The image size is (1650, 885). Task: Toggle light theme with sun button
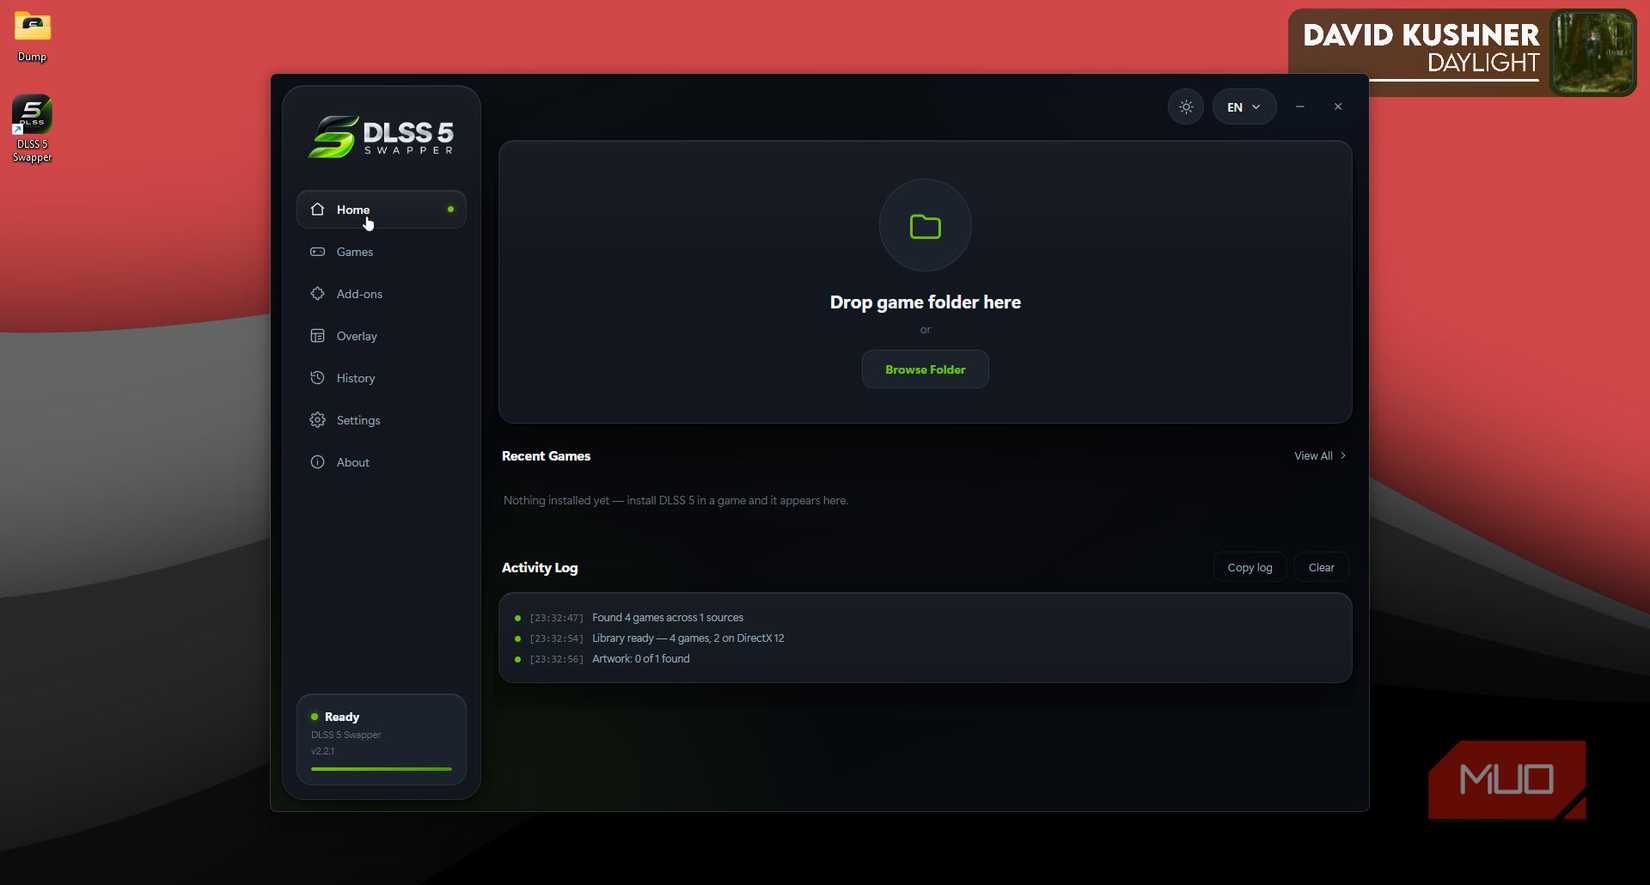point(1186,107)
